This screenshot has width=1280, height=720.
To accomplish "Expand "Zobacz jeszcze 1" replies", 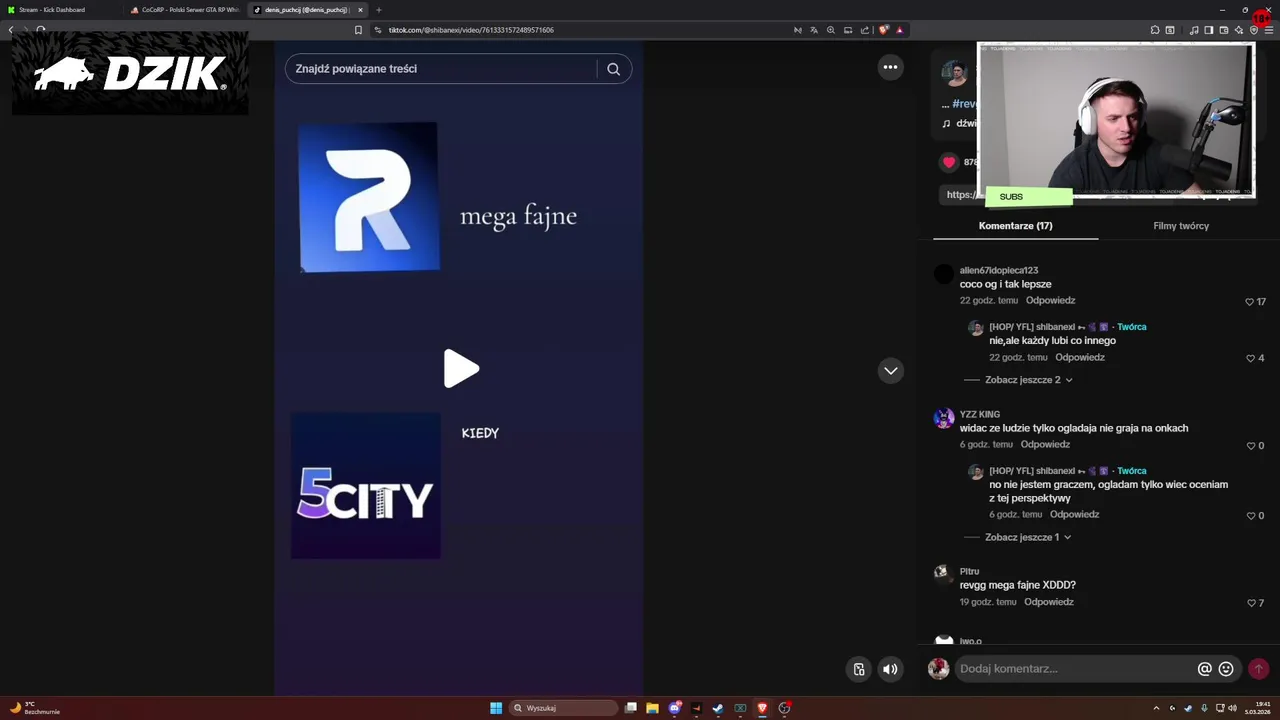I will click(1028, 537).
